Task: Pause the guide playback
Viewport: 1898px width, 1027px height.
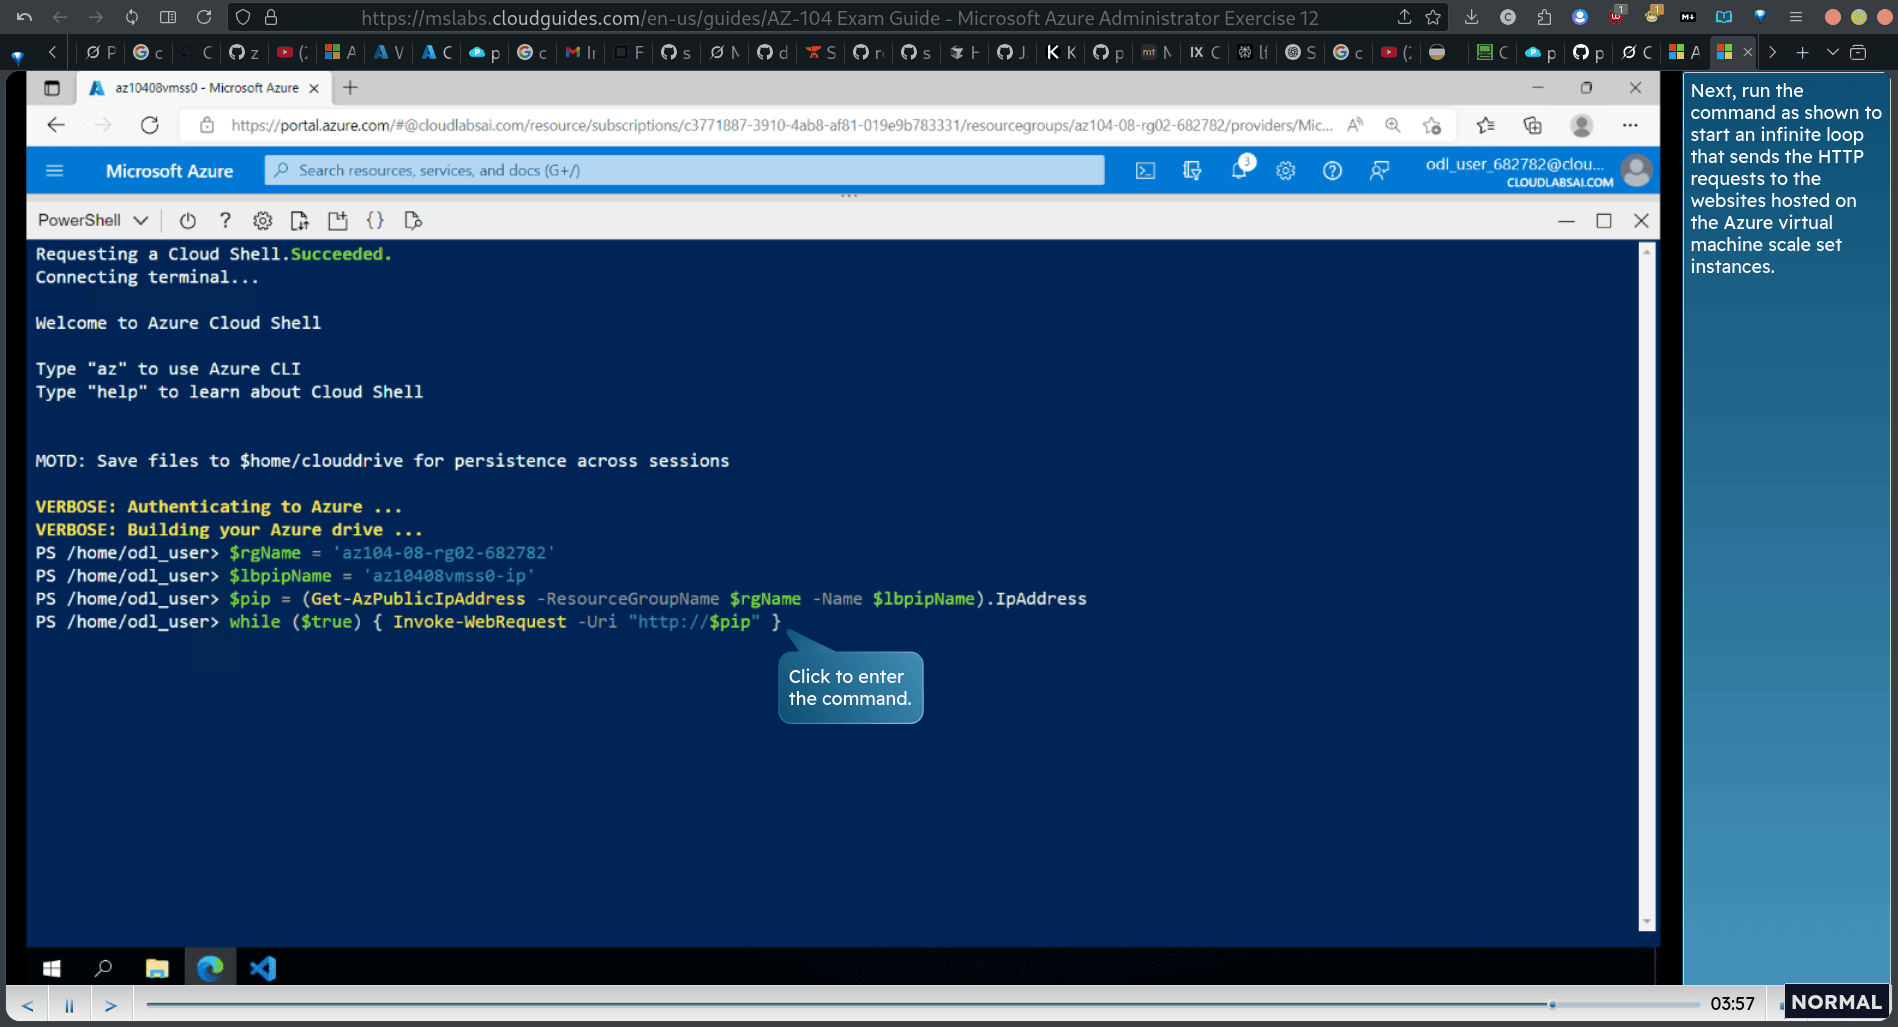Action: [x=69, y=1005]
